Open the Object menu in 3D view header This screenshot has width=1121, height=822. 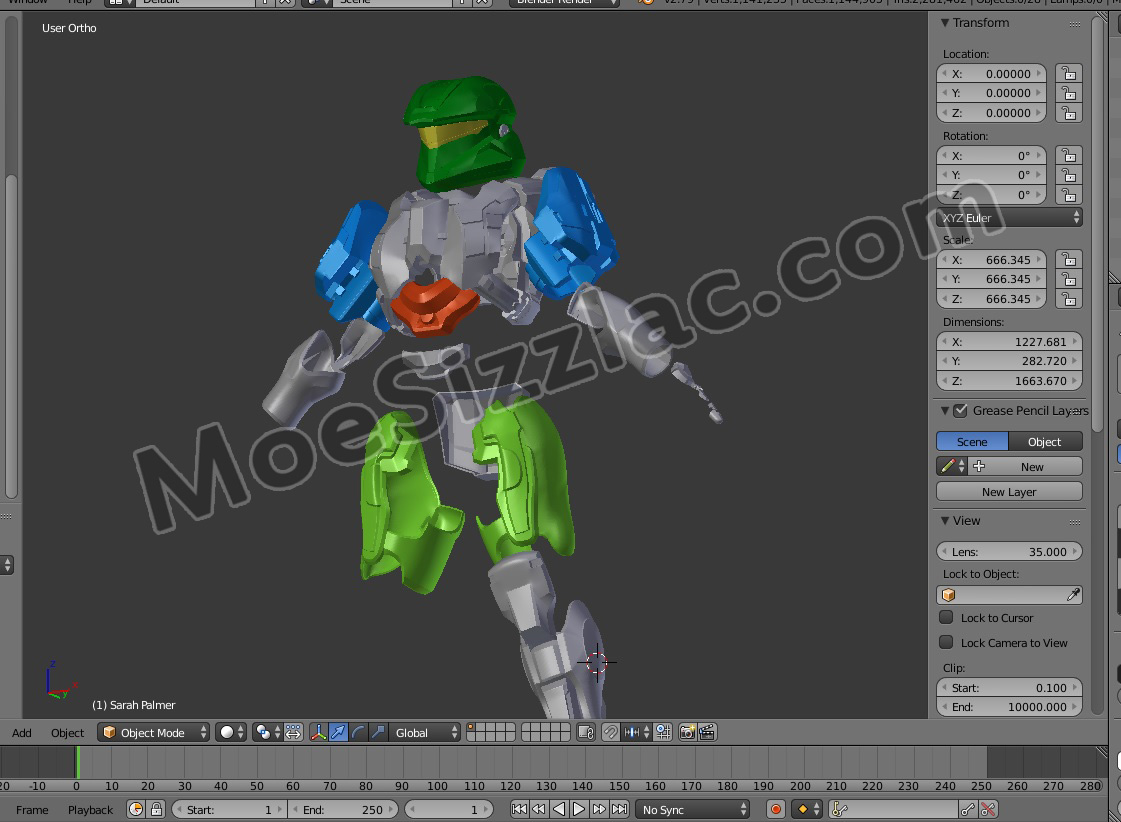pos(67,733)
